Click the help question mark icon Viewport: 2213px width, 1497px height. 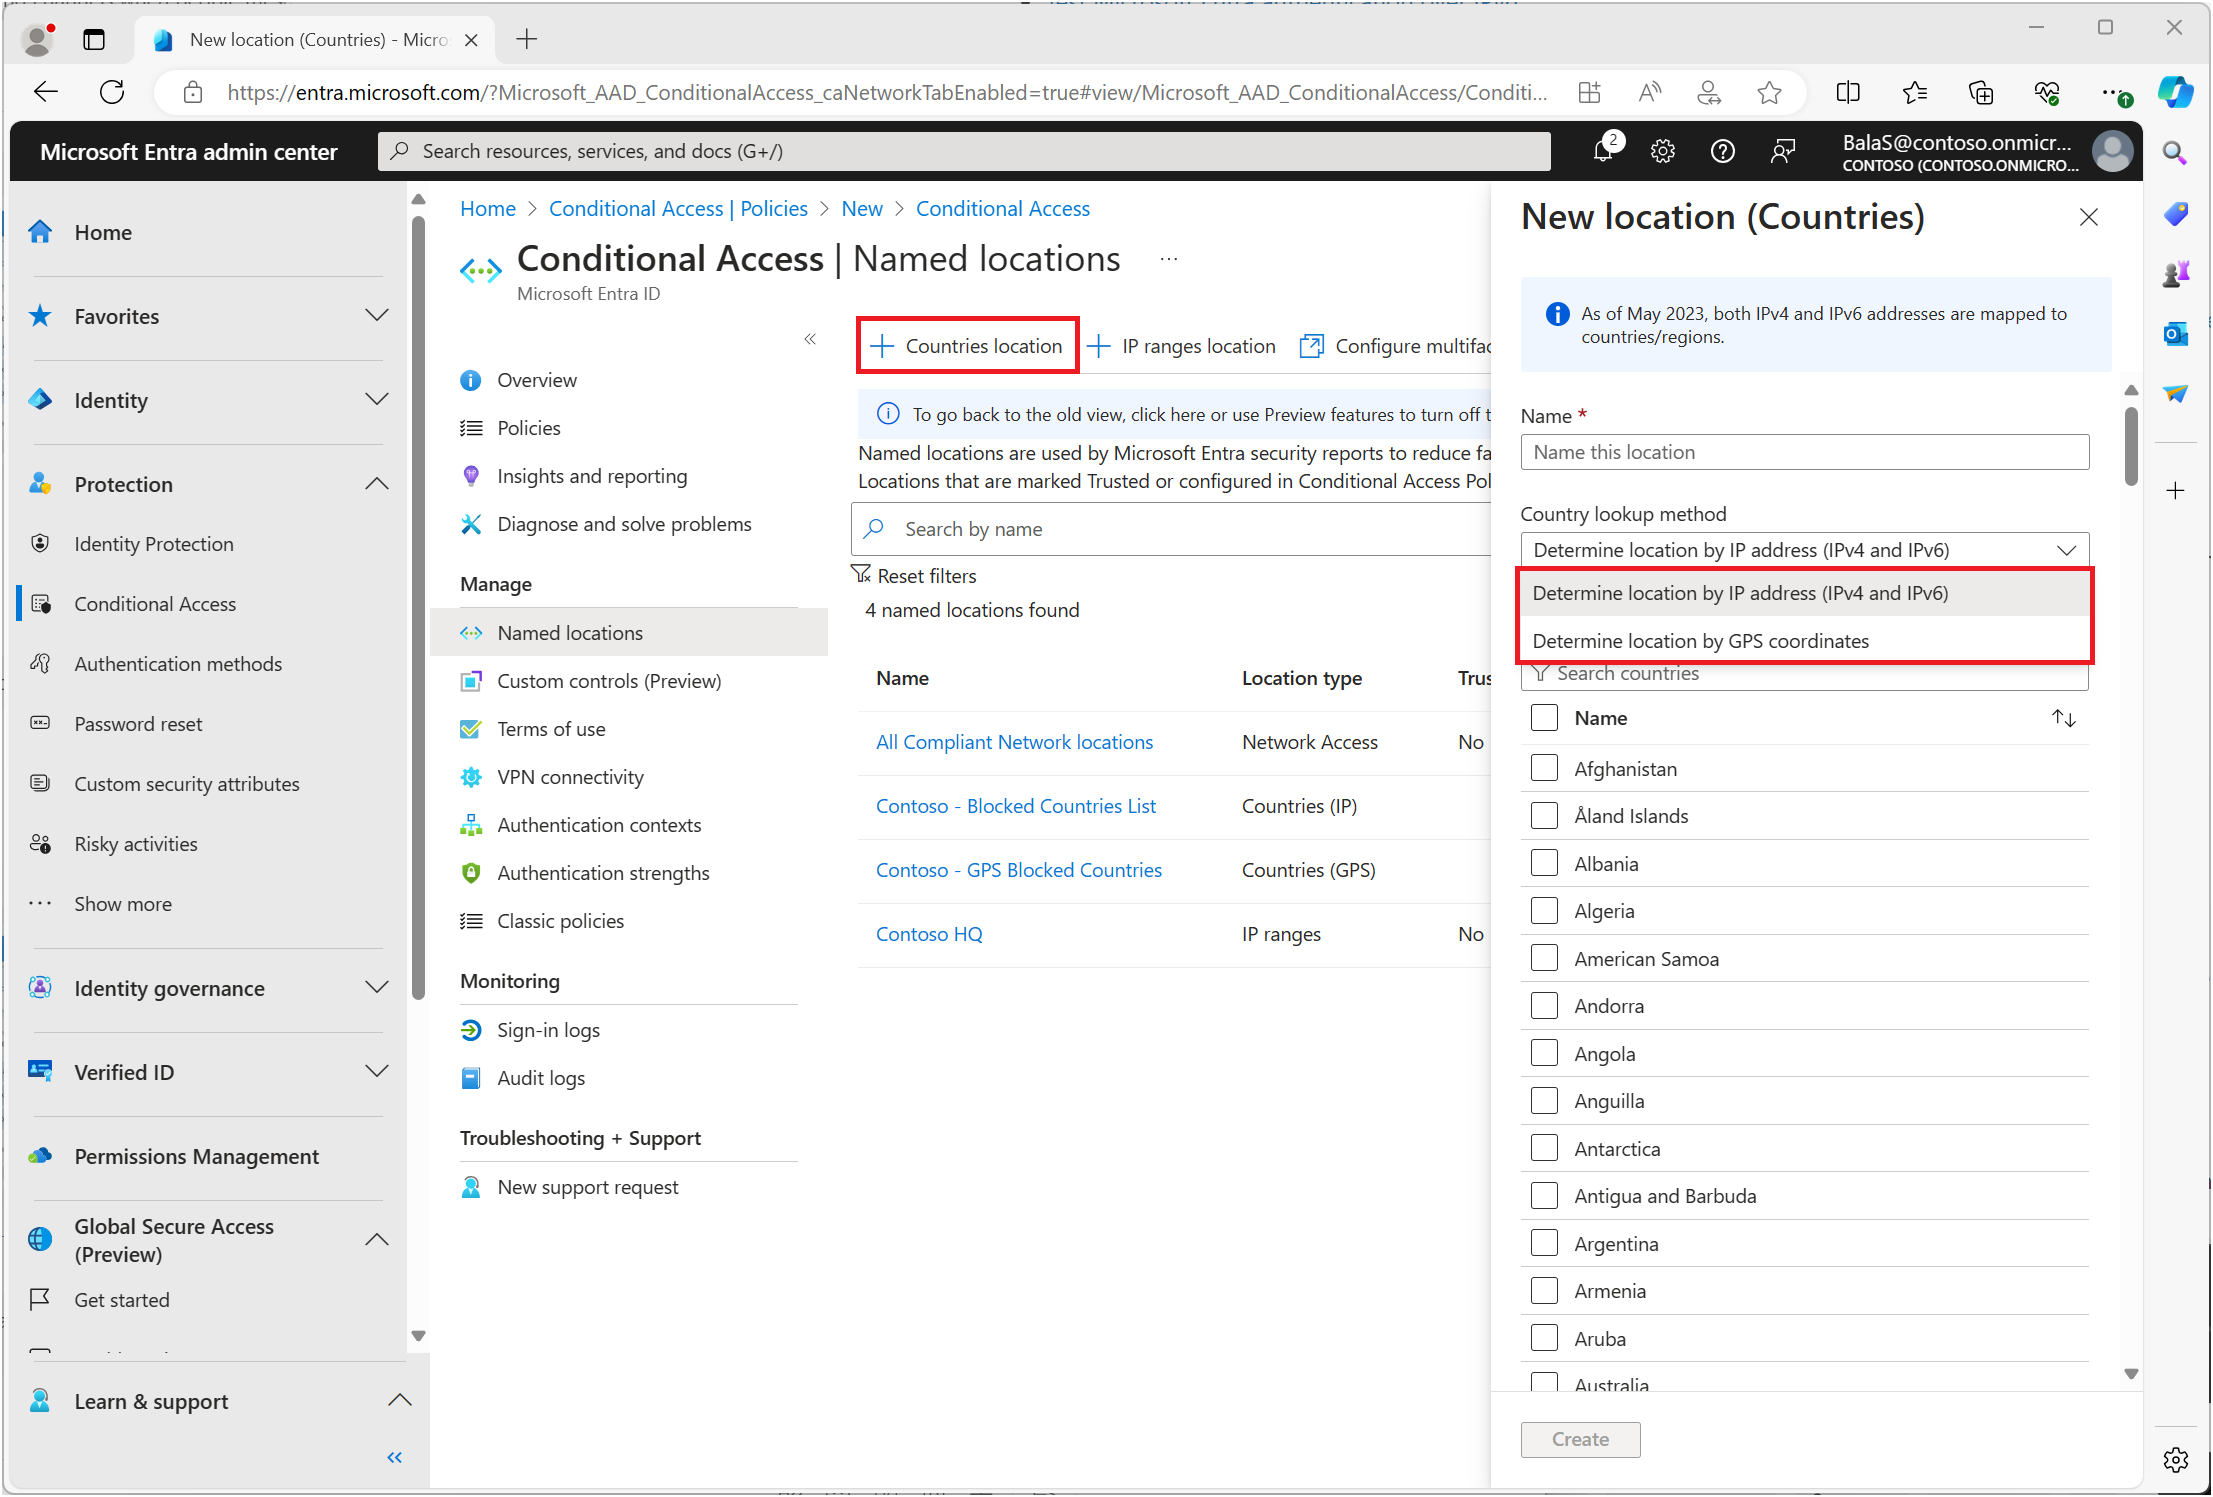[x=1722, y=151]
